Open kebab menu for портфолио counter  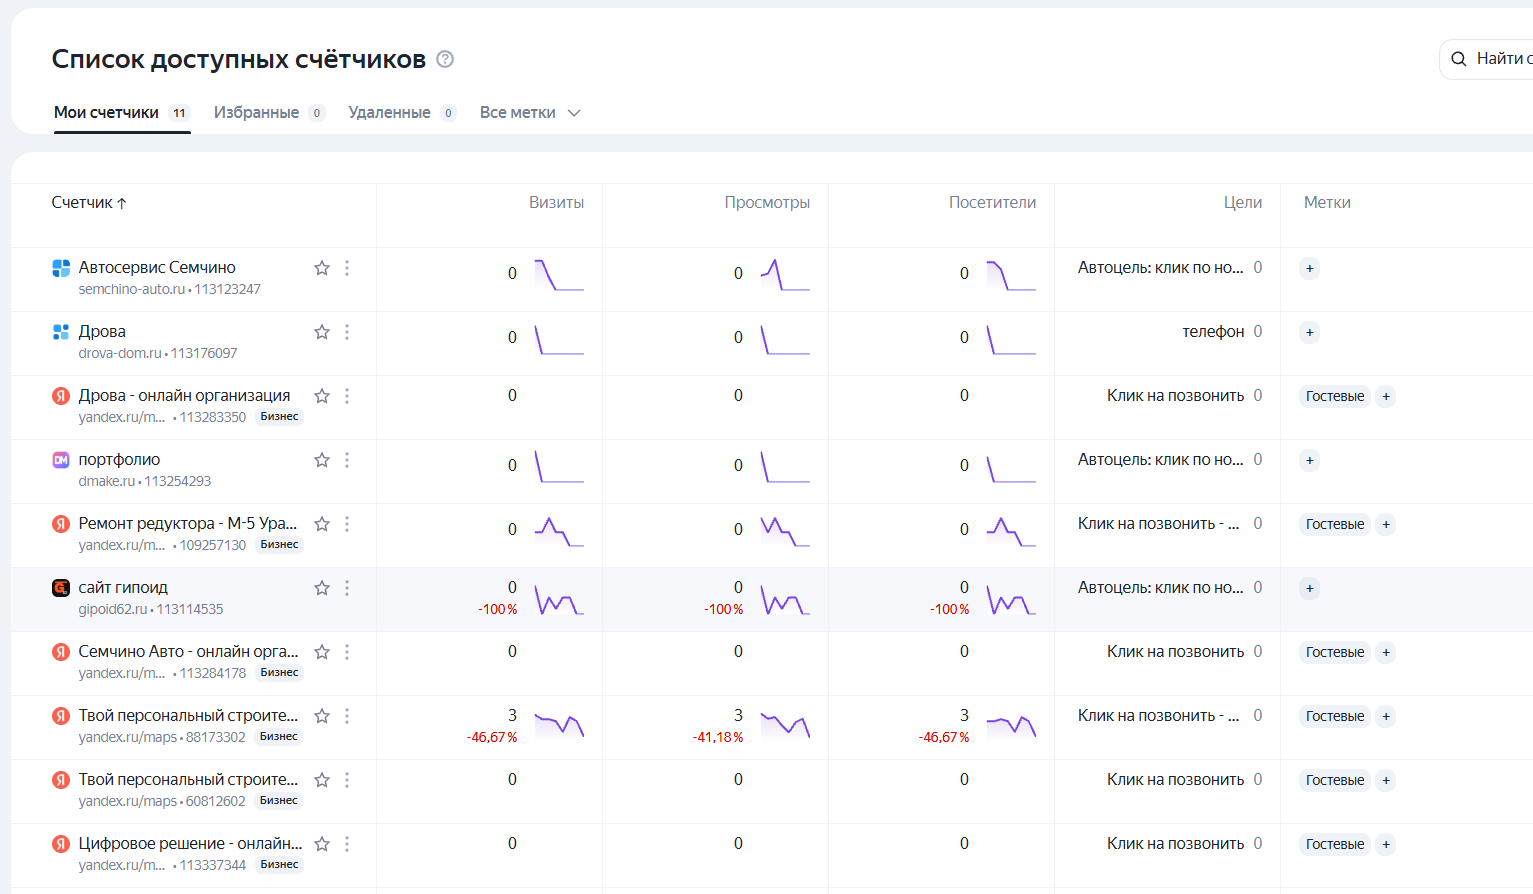[347, 460]
